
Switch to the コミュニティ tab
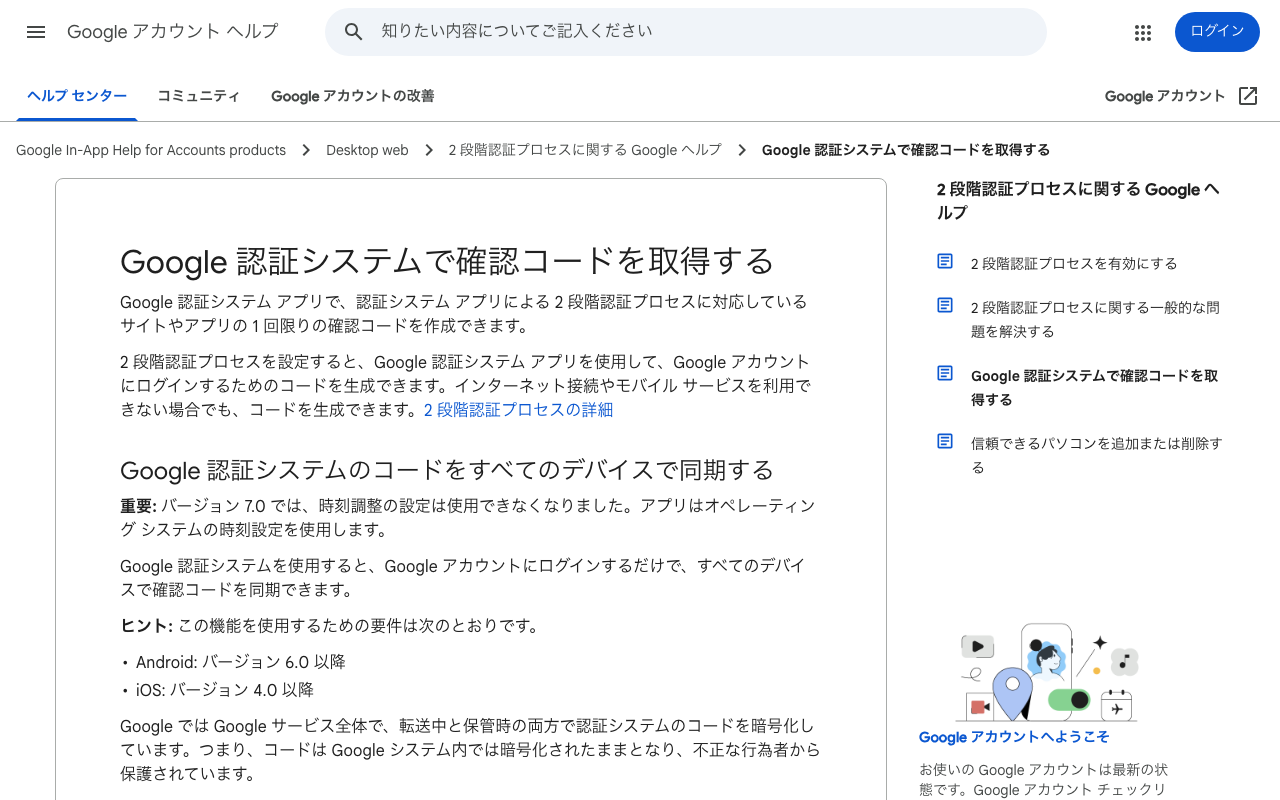click(x=199, y=96)
